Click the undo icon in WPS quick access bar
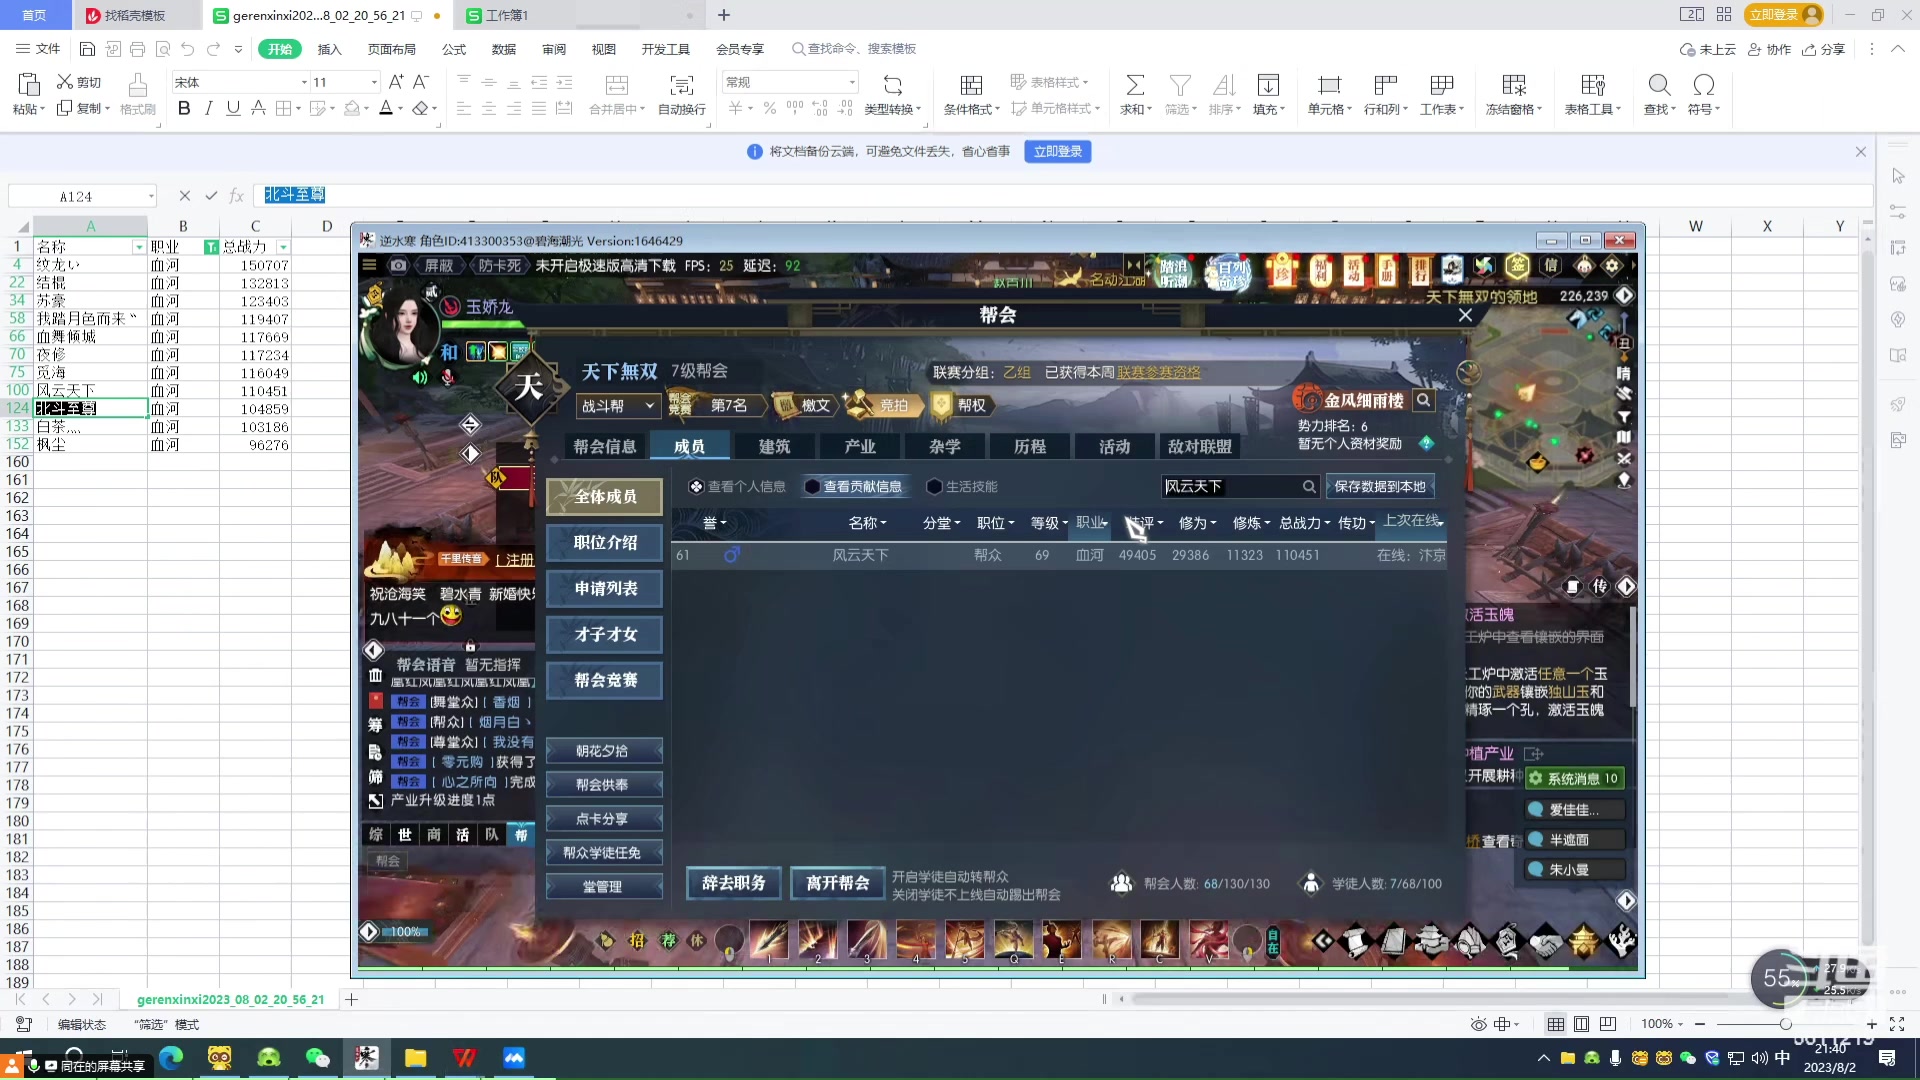Screen dimensions: 1920x1080 pyautogui.click(x=187, y=49)
